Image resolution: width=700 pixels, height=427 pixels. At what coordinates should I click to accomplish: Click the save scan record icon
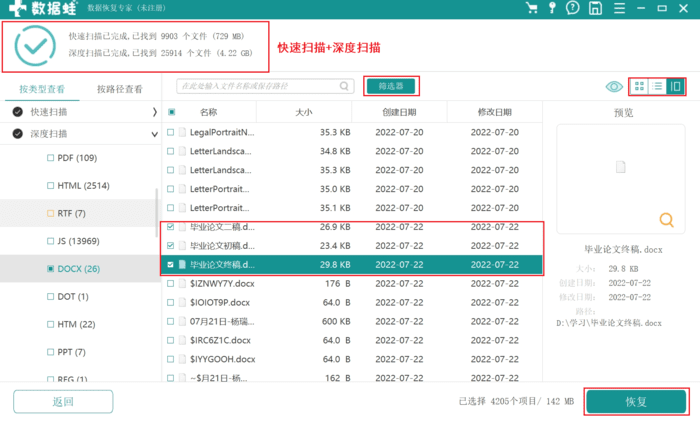(594, 9)
